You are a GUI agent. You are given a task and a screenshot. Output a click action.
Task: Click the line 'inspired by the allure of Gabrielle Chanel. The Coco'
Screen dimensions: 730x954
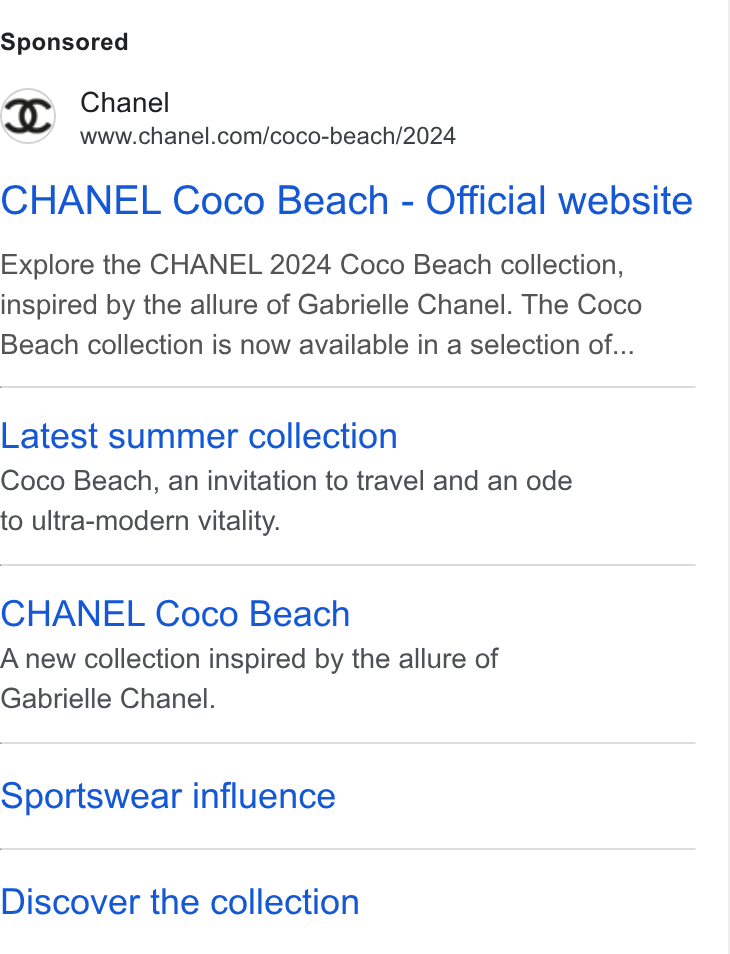pyautogui.click(x=321, y=305)
